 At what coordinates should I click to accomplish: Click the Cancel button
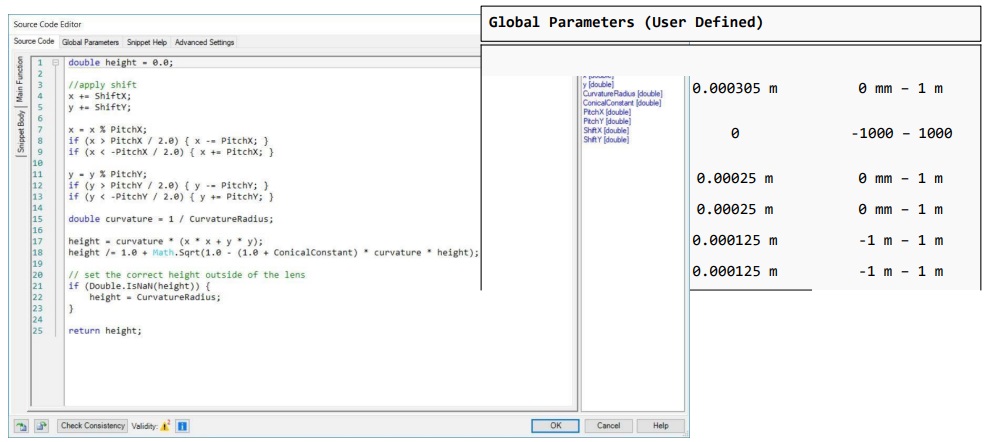point(608,426)
